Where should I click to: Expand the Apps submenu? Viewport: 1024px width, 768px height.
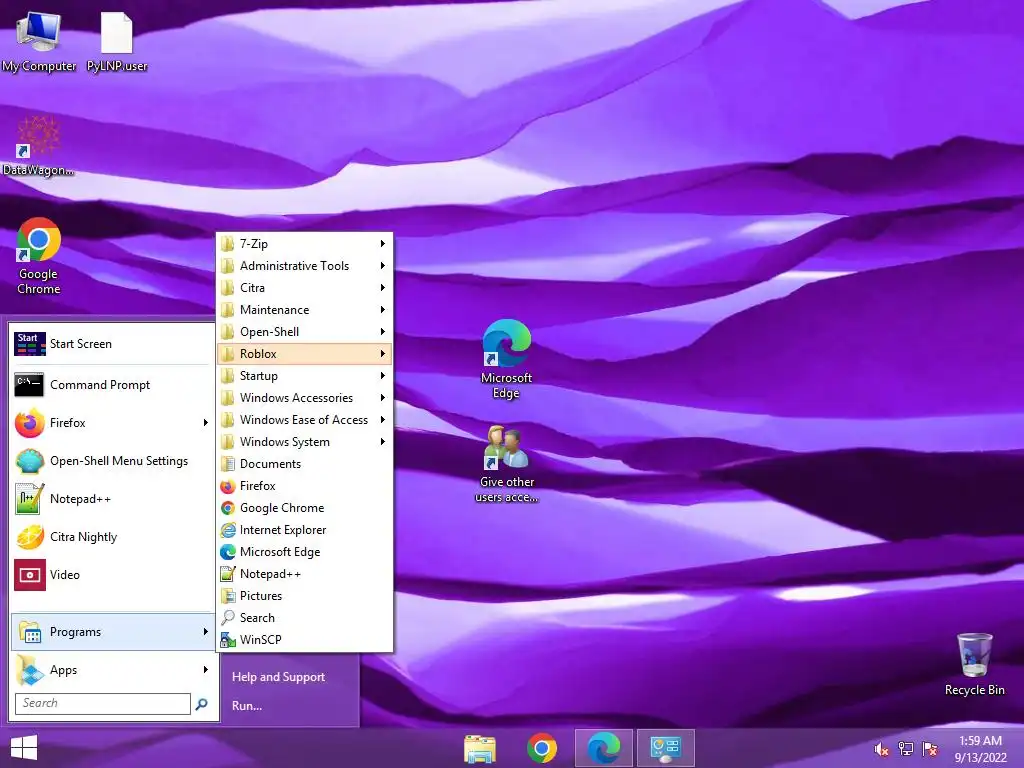click(x=113, y=670)
